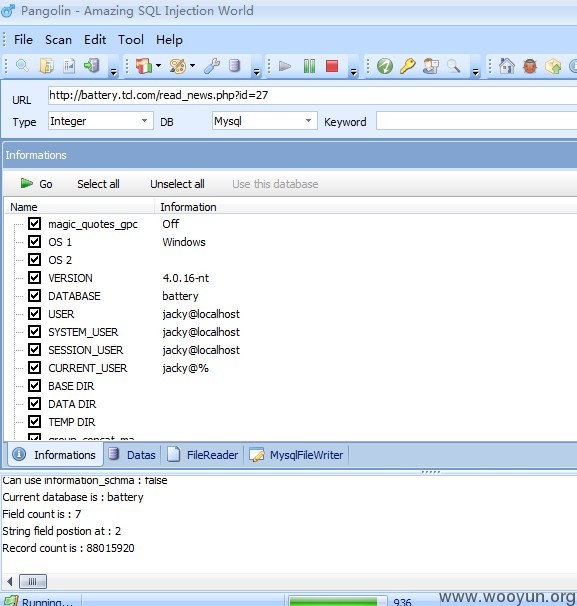Uncheck the SYSTEM_USER checkbox
577x606 pixels.
[34, 331]
